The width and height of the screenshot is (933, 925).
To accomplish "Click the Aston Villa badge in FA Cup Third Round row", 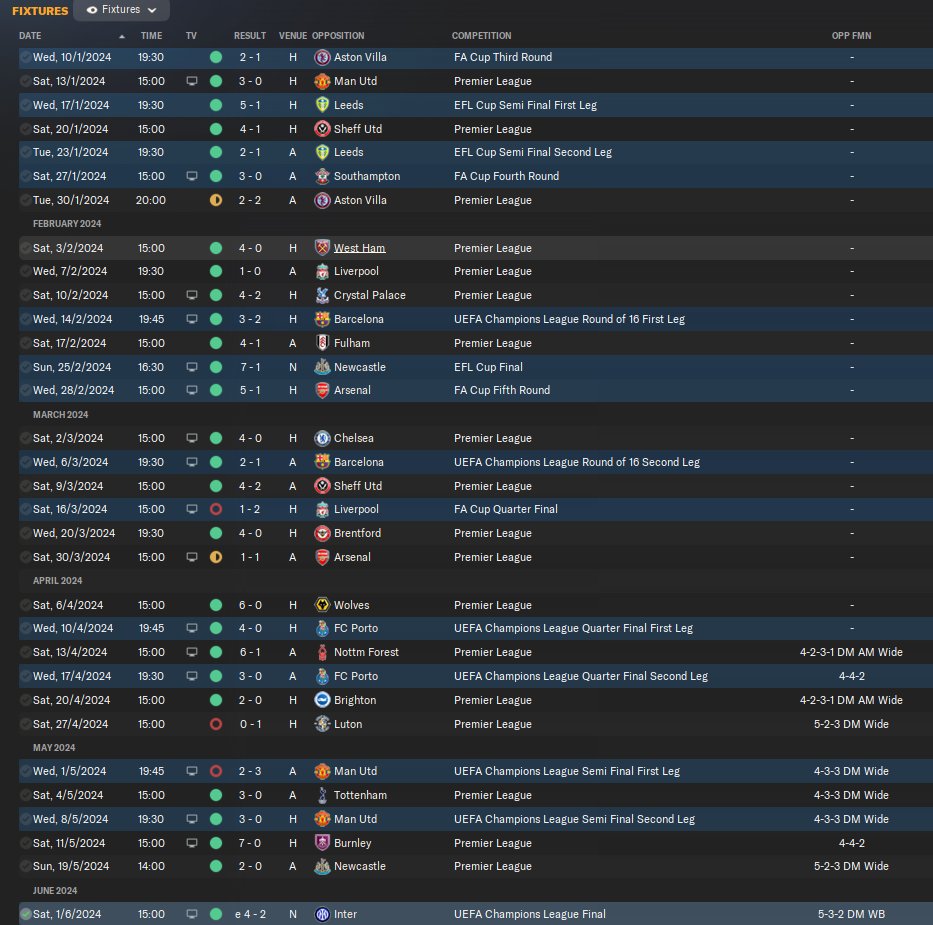I will pos(322,57).
